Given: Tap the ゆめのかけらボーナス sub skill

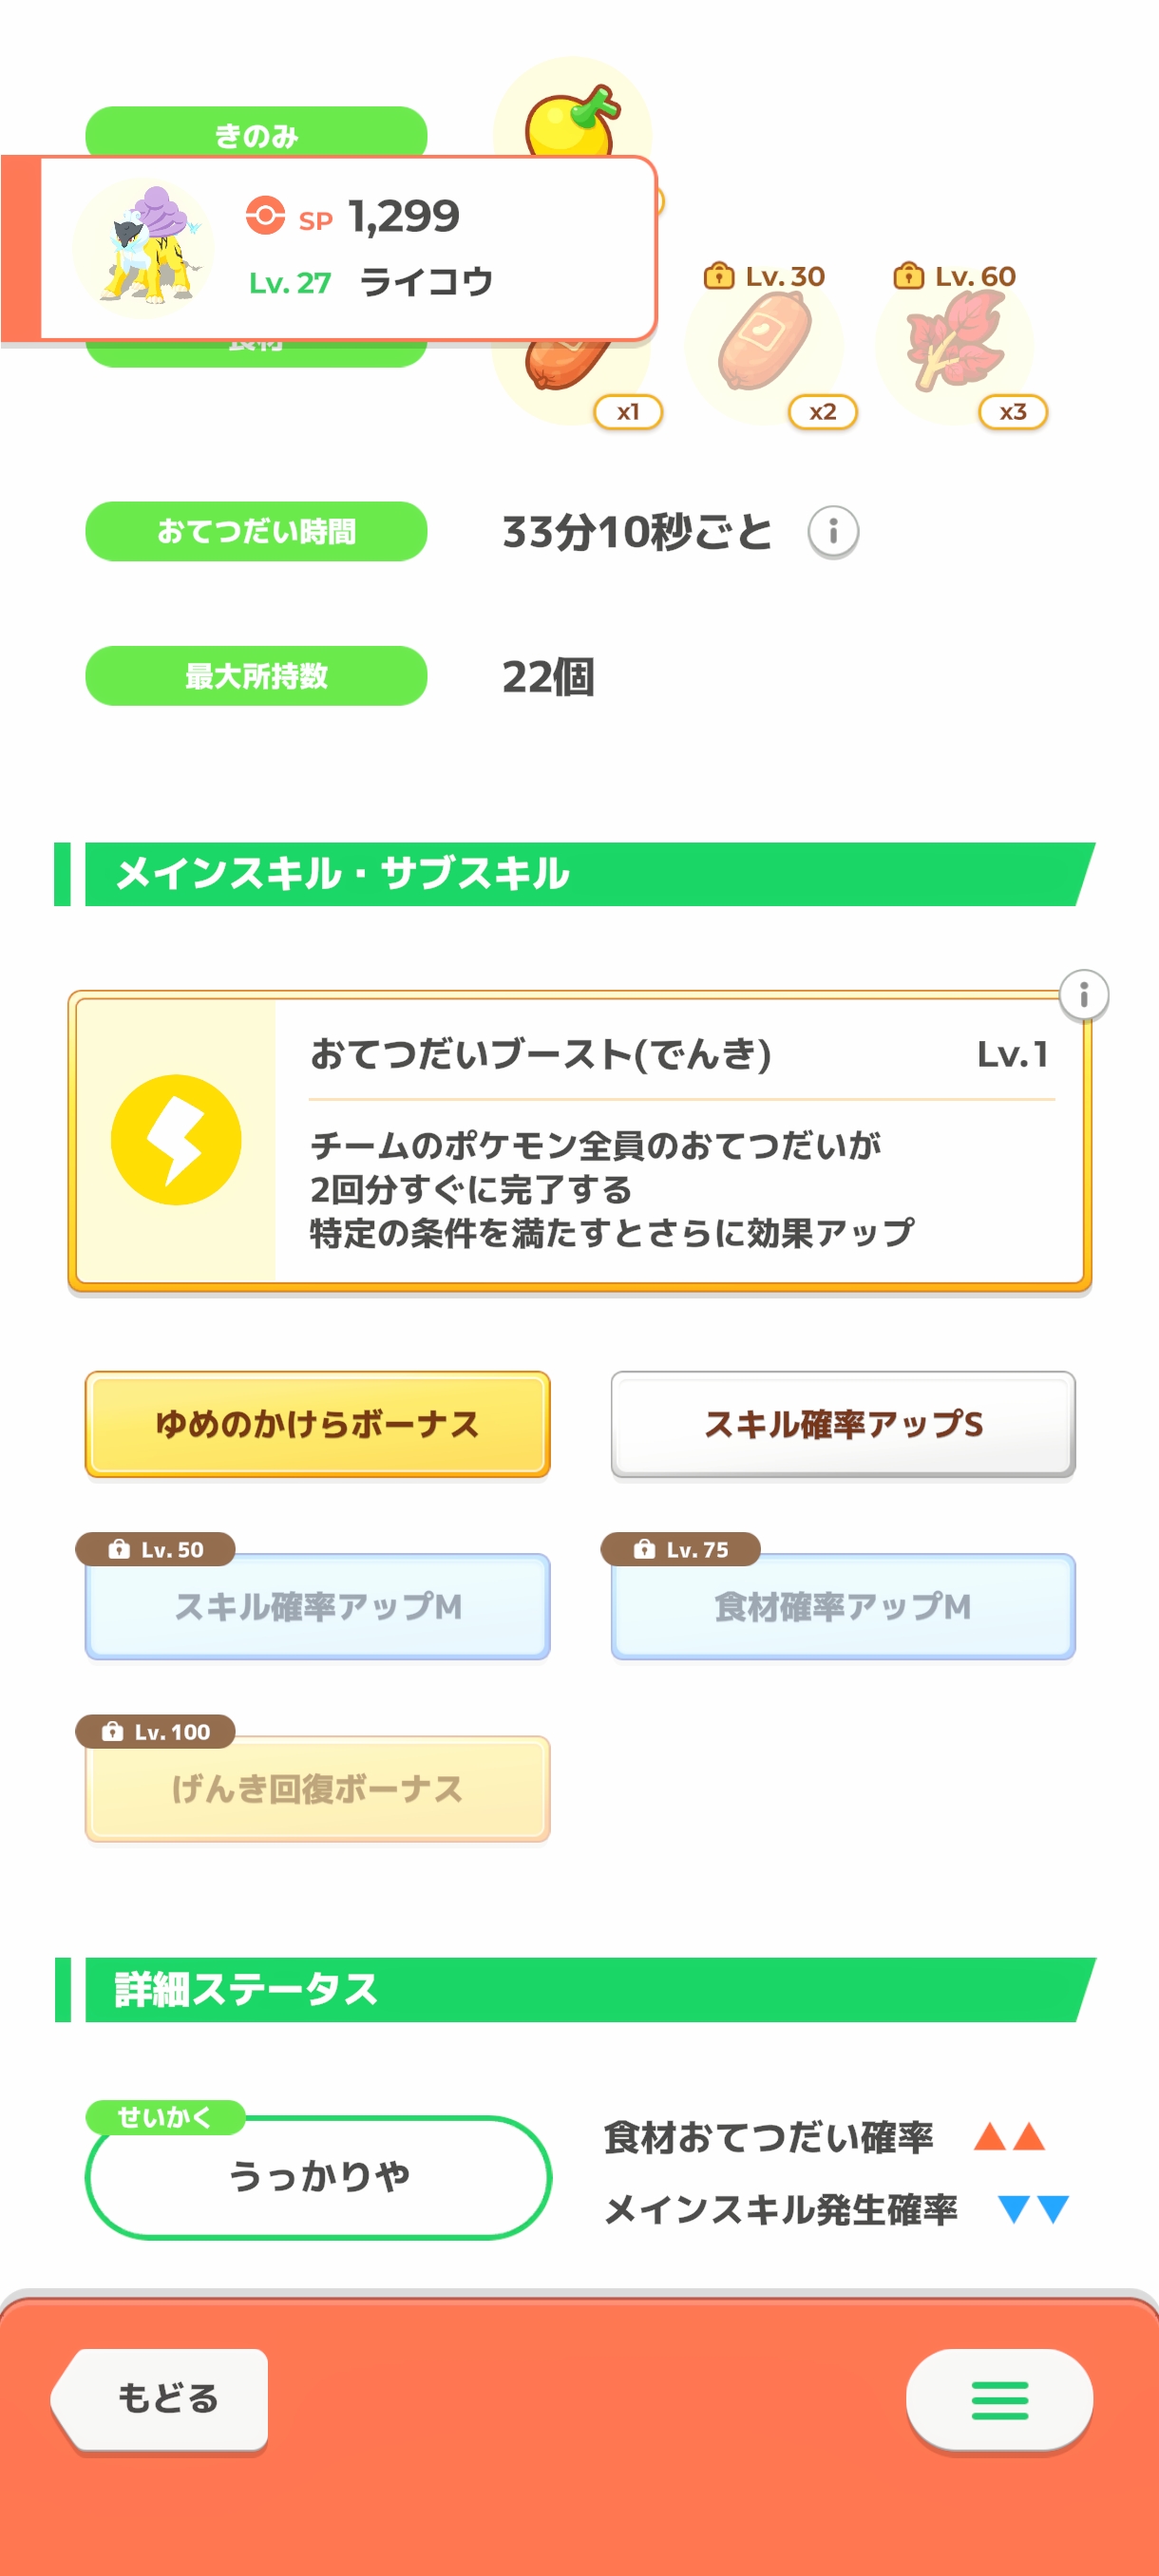Looking at the screenshot, I should click(317, 1424).
